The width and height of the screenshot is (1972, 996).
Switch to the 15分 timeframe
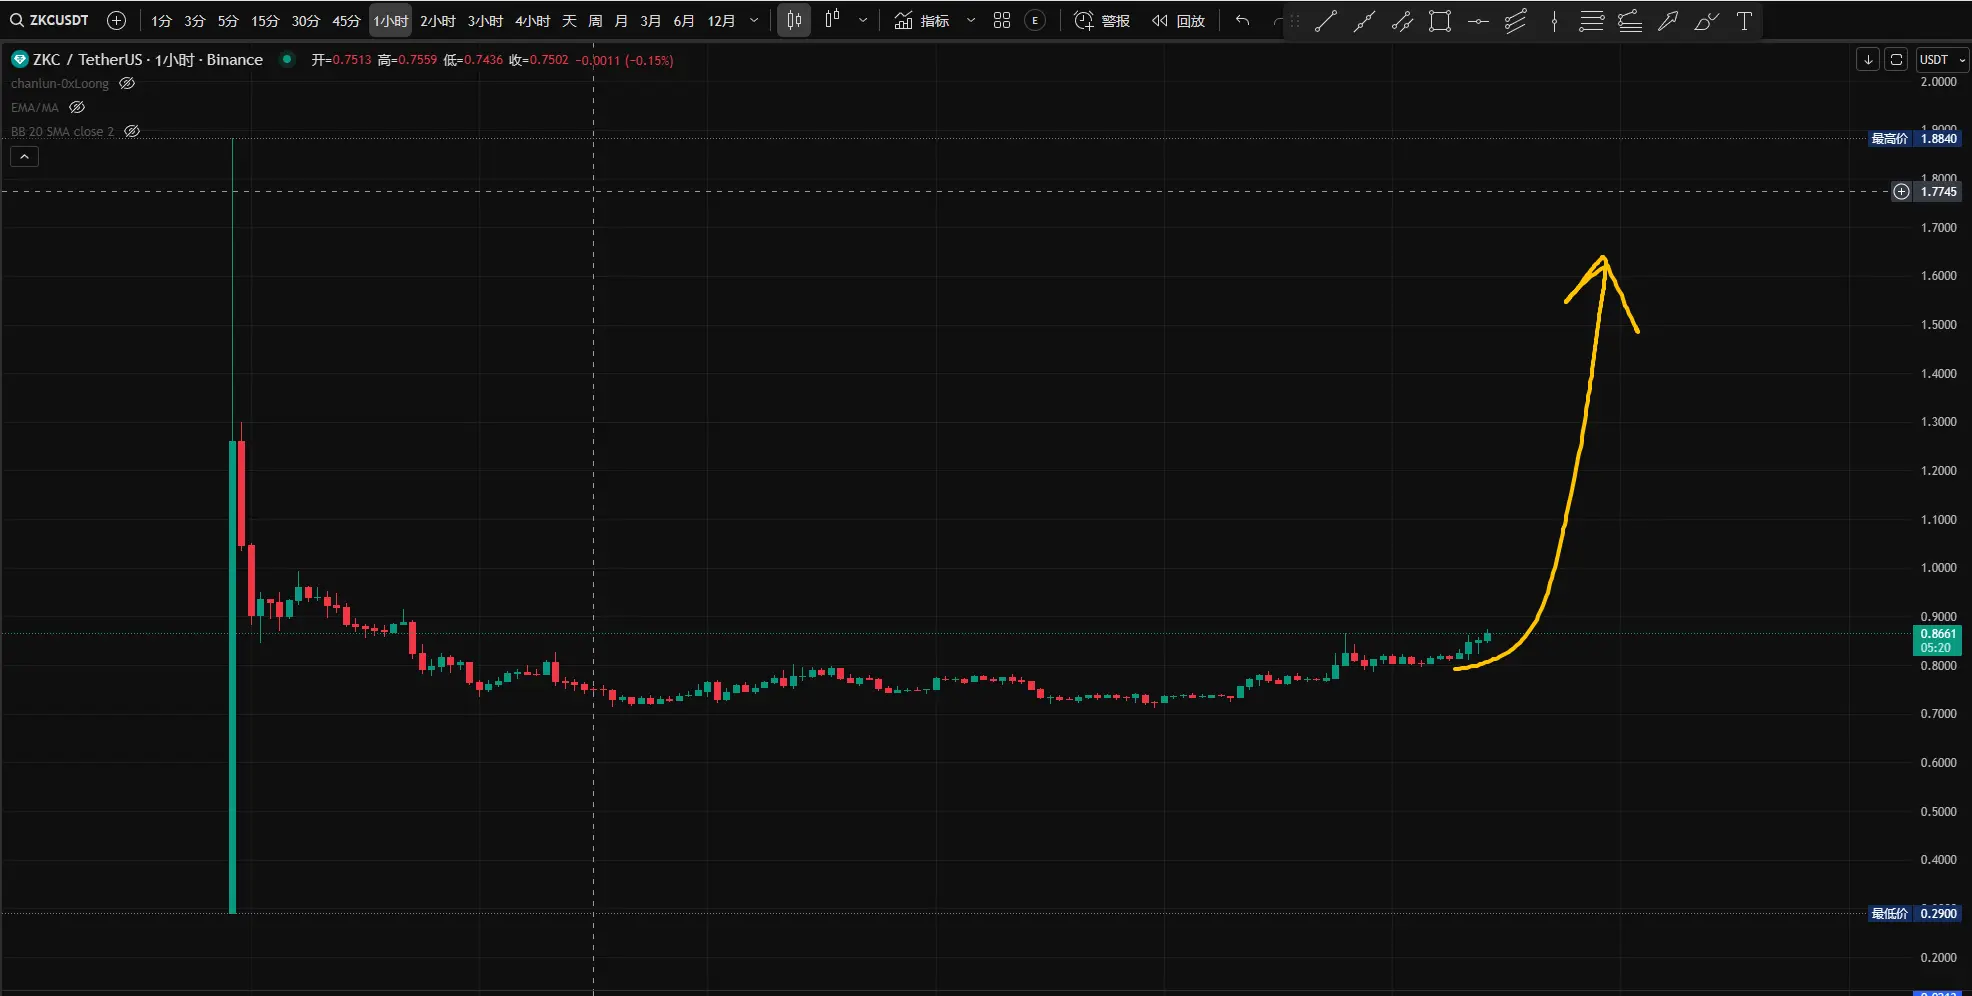tap(265, 21)
